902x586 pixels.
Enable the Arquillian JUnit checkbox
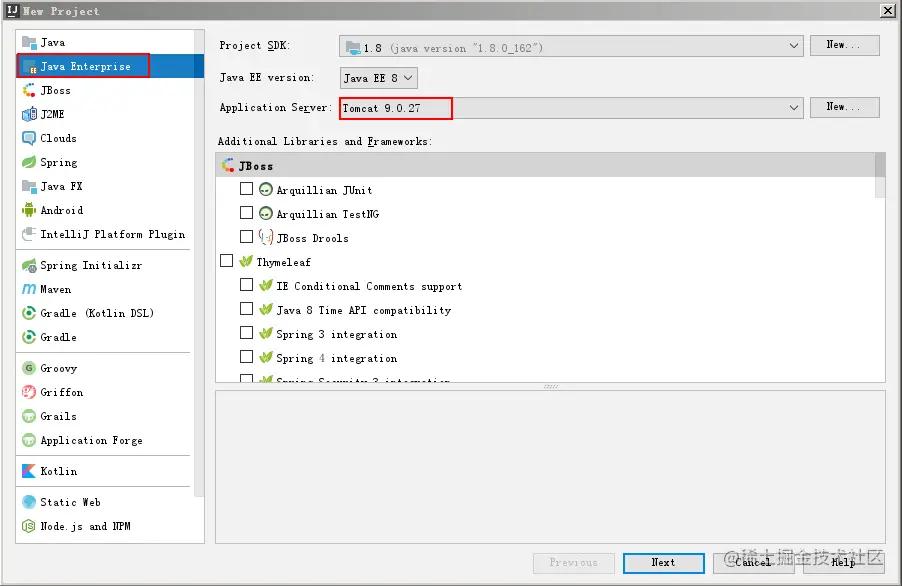click(x=246, y=189)
